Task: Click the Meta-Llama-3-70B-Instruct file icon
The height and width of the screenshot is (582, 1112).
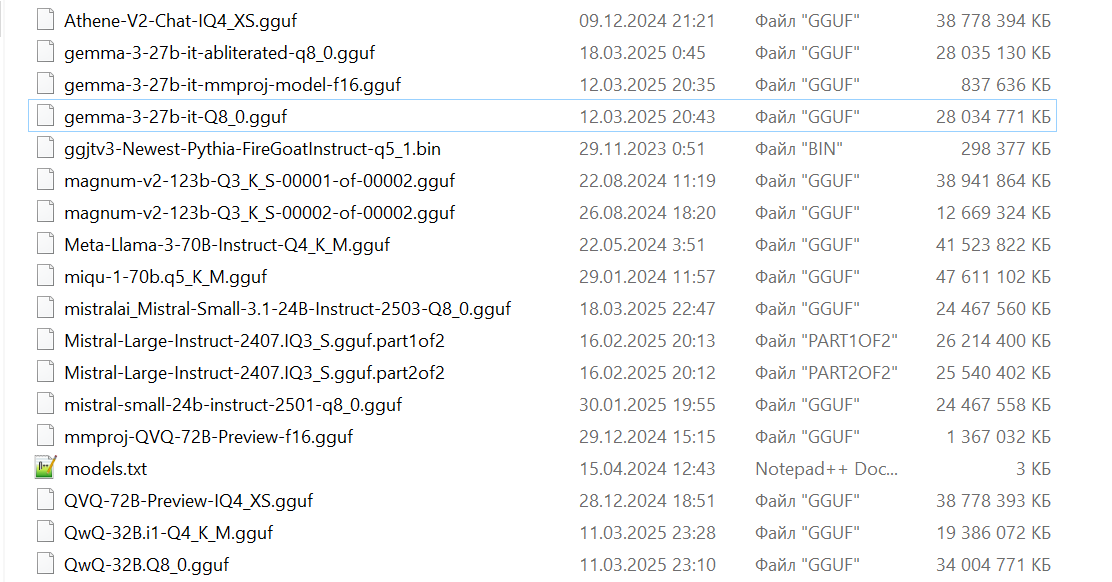Action: [x=45, y=244]
